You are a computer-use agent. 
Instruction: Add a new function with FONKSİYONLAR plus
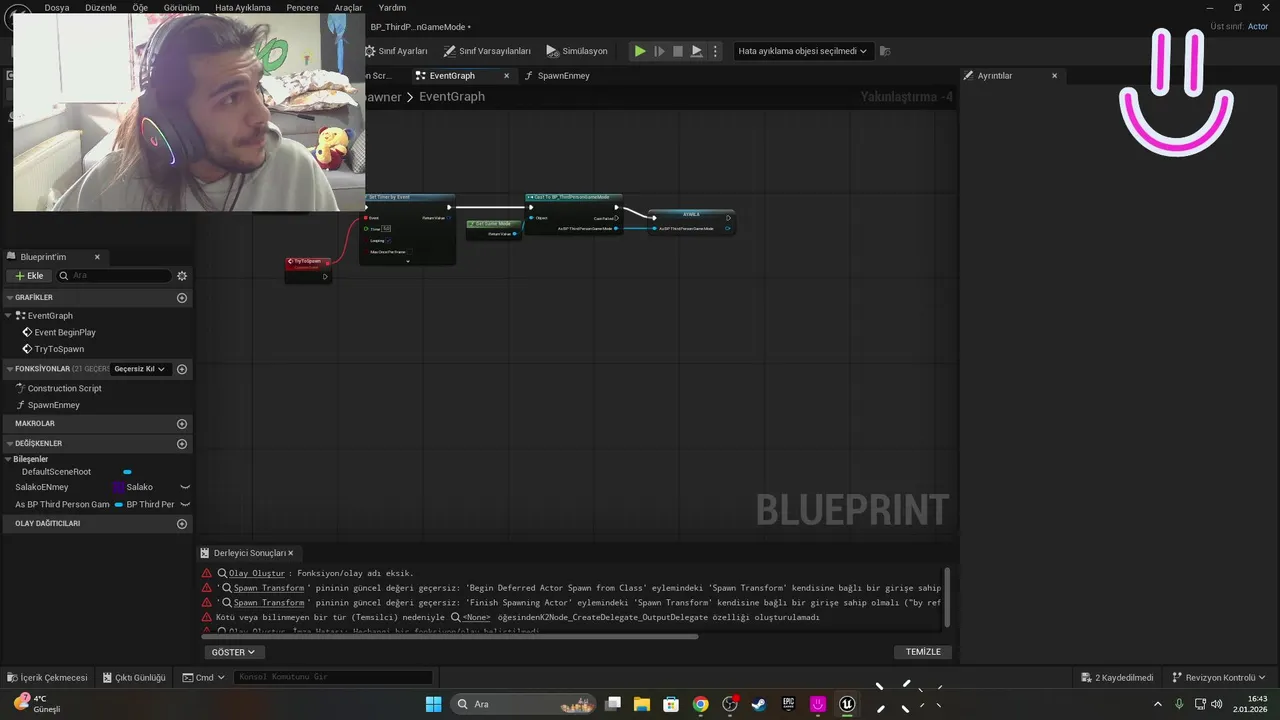tap(182, 369)
